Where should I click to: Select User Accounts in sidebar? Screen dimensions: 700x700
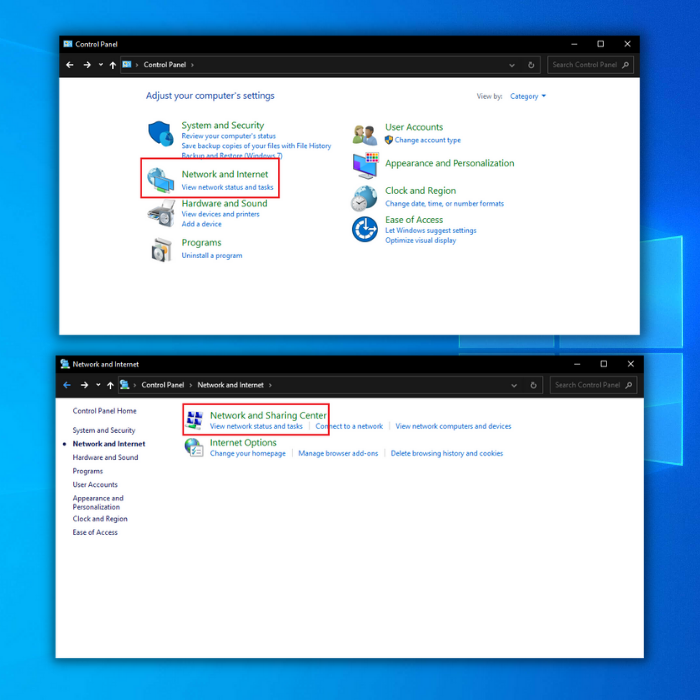pos(95,484)
